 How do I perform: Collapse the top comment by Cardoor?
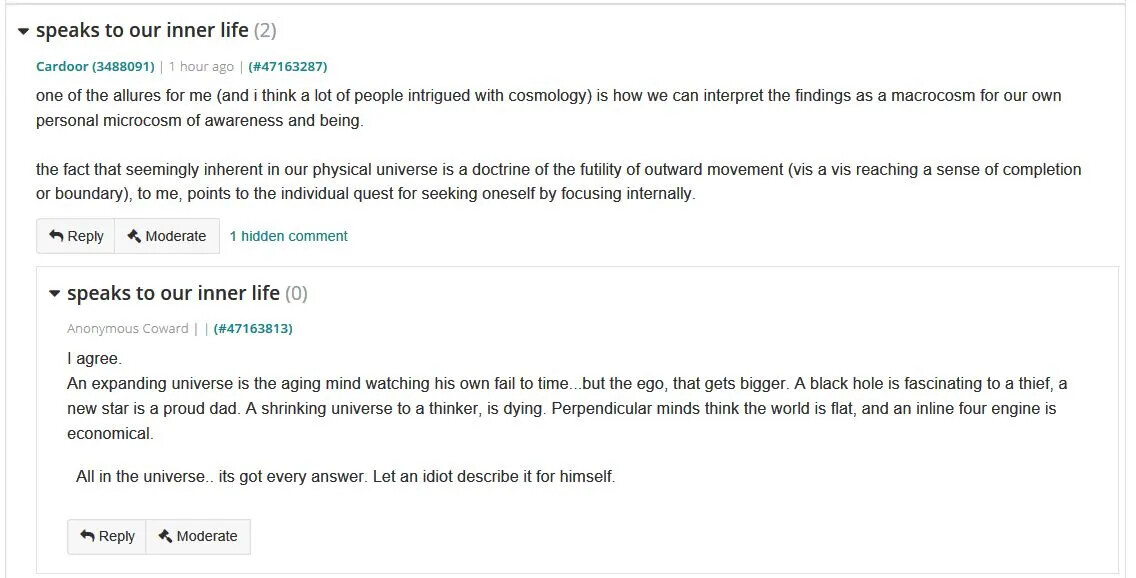pyautogui.click(x=24, y=31)
